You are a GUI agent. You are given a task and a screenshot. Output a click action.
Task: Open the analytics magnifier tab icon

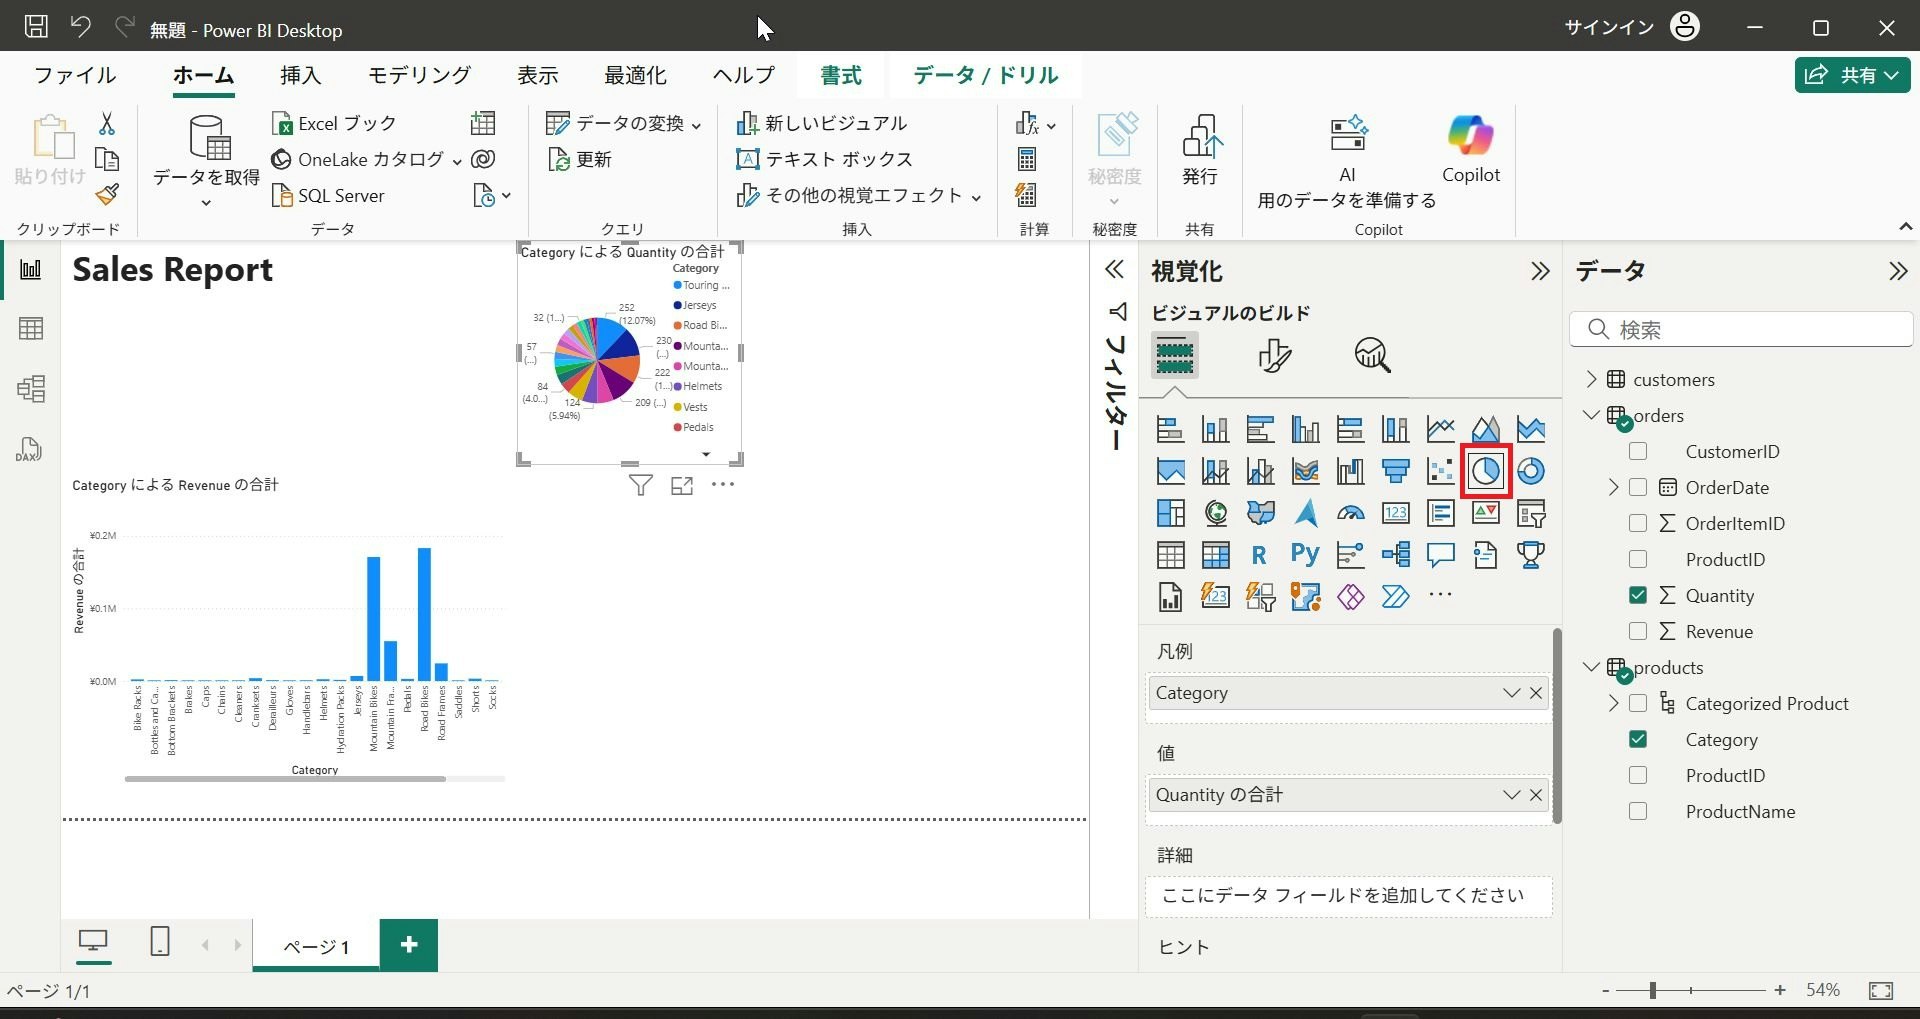pyautogui.click(x=1373, y=355)
